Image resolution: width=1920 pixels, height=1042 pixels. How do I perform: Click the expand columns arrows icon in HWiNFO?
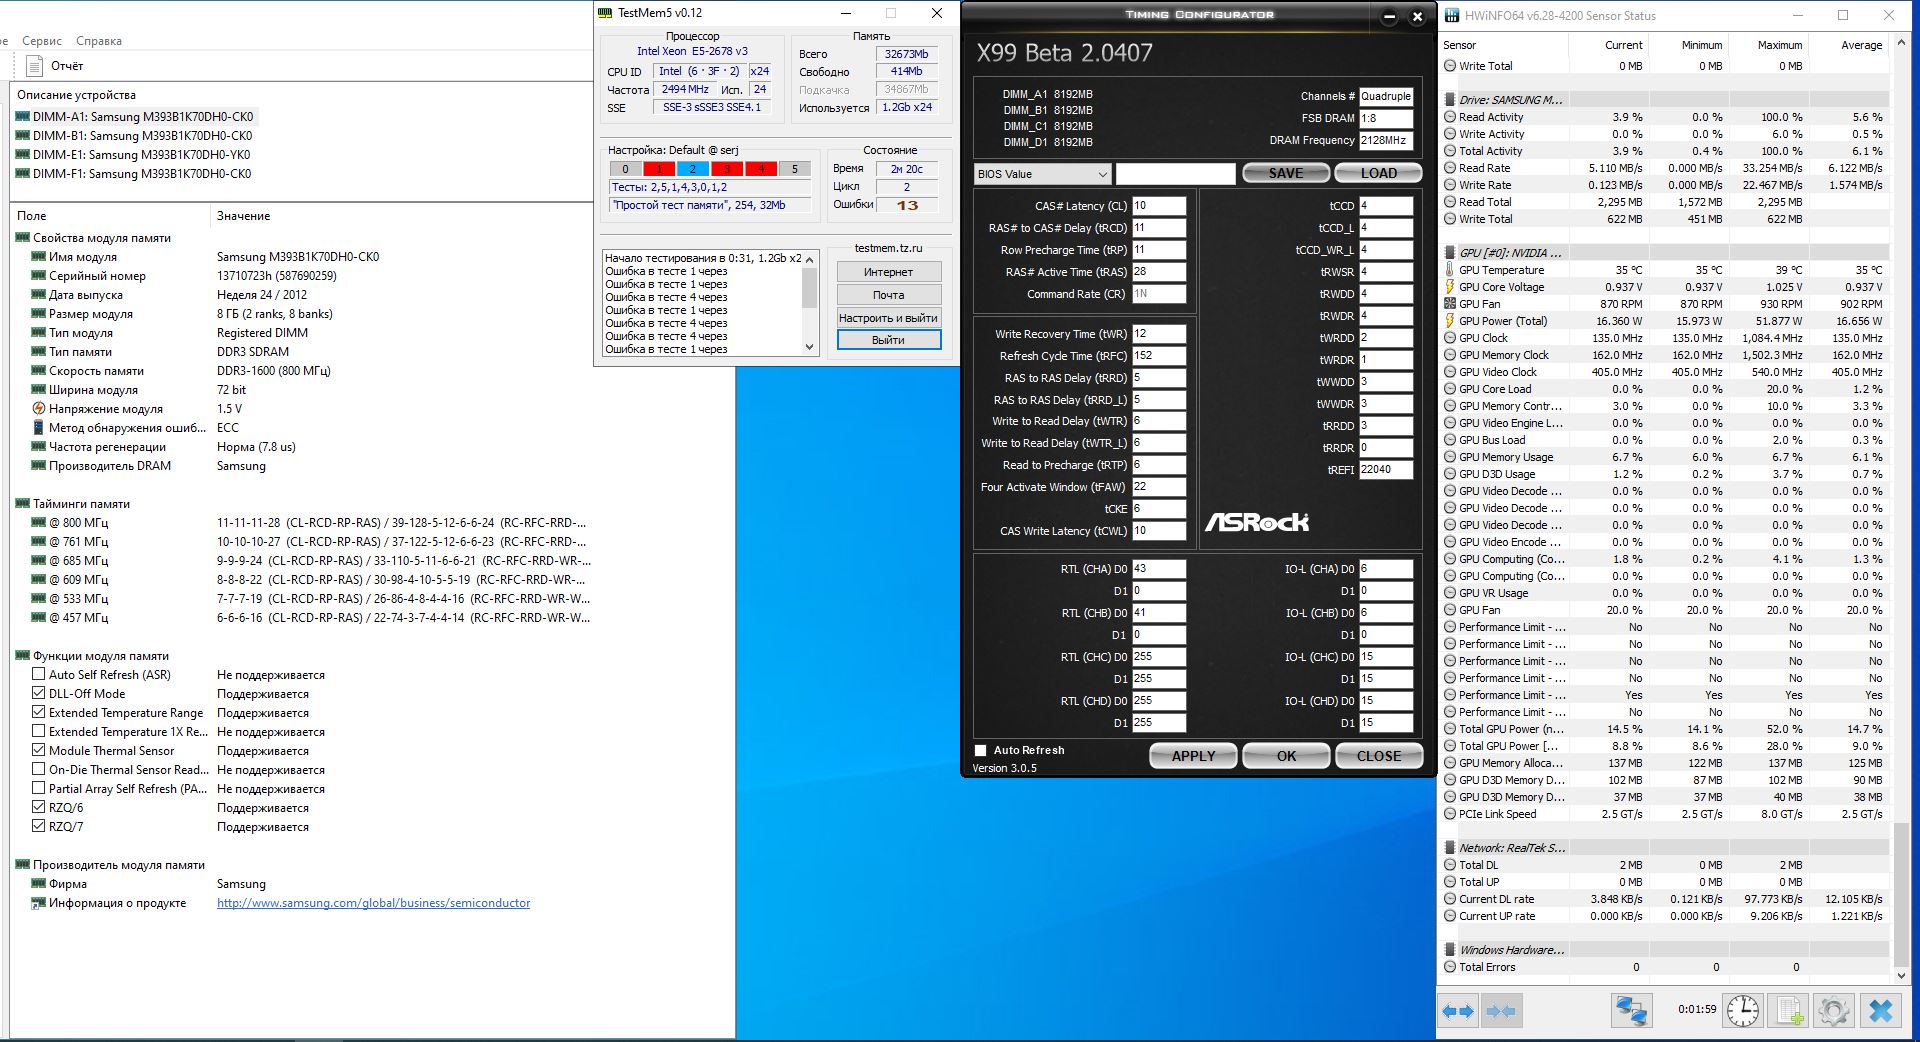pyautogui.click(x=1458, y=1011)
